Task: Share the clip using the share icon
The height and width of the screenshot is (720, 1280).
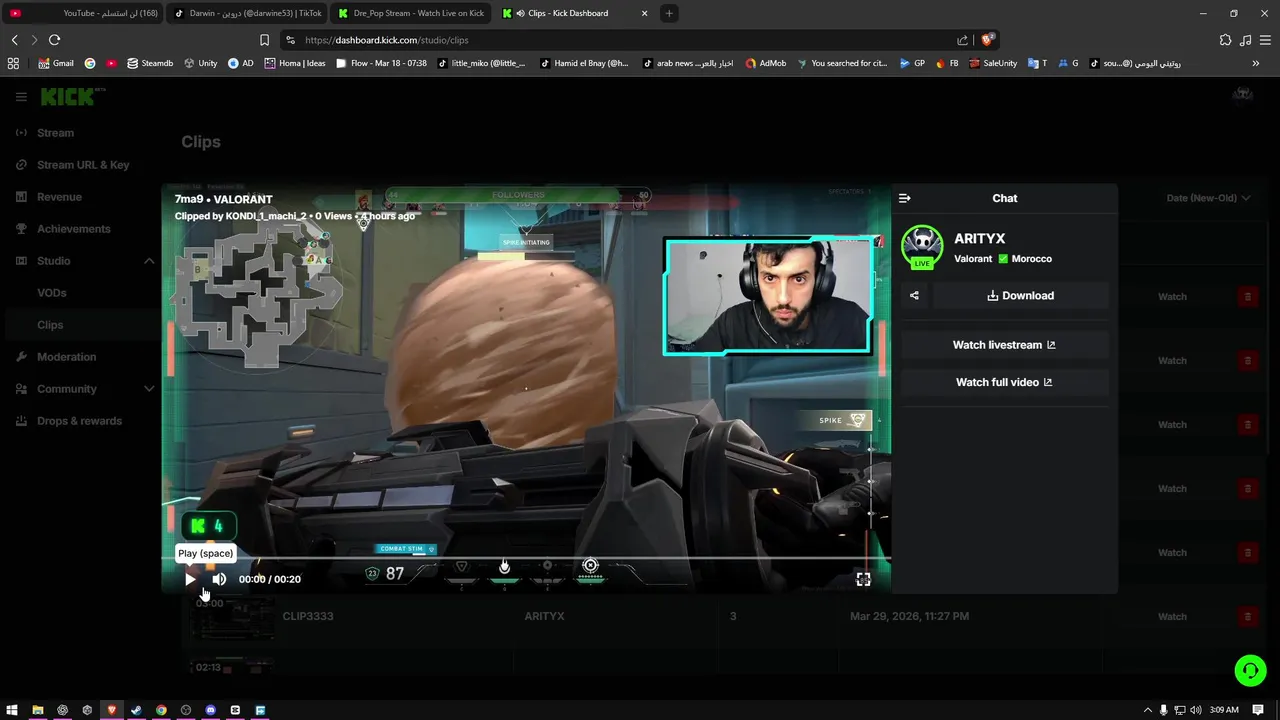Action: pyautogui.click(x=914, y=295)
